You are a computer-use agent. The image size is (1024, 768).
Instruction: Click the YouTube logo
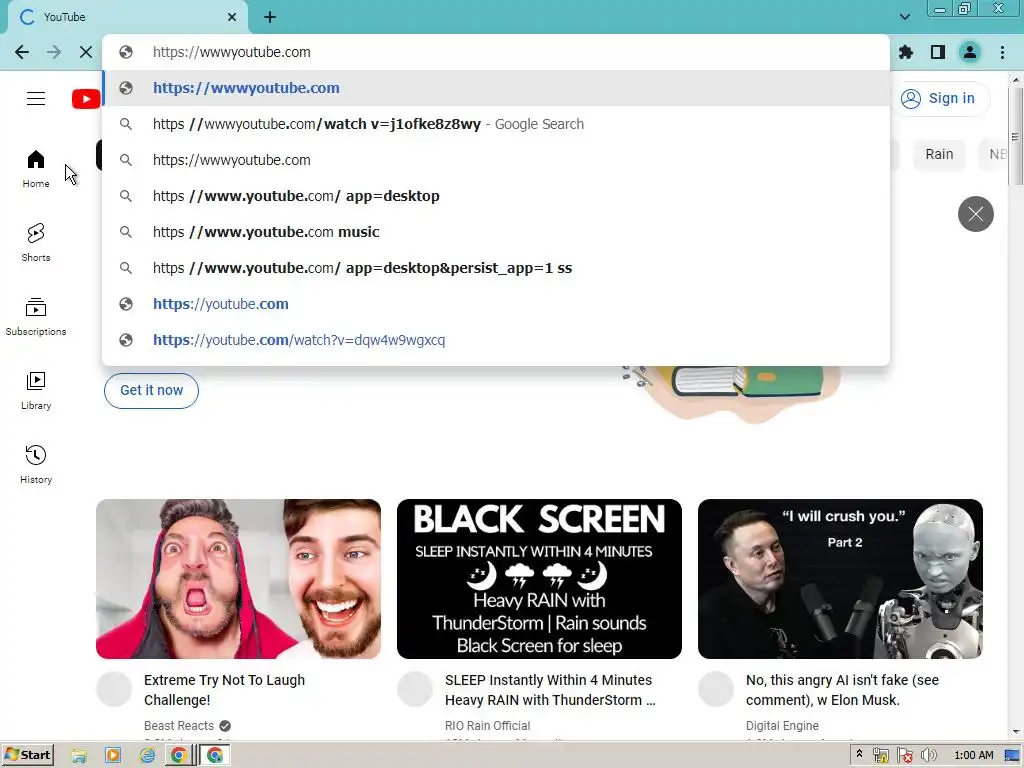(86, 99)
